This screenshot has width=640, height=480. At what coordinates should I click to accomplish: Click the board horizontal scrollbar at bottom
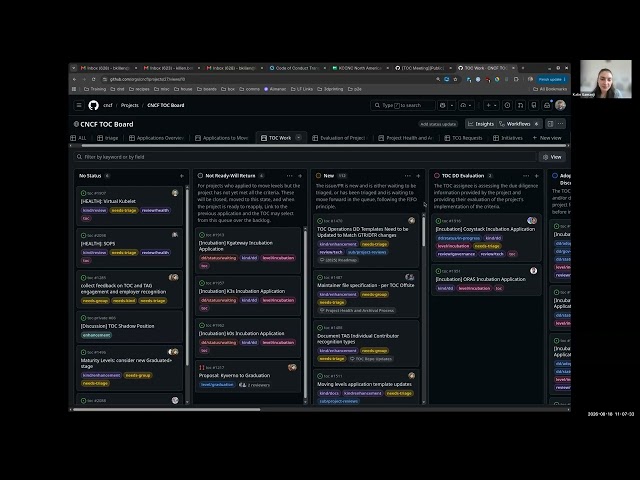167,409
